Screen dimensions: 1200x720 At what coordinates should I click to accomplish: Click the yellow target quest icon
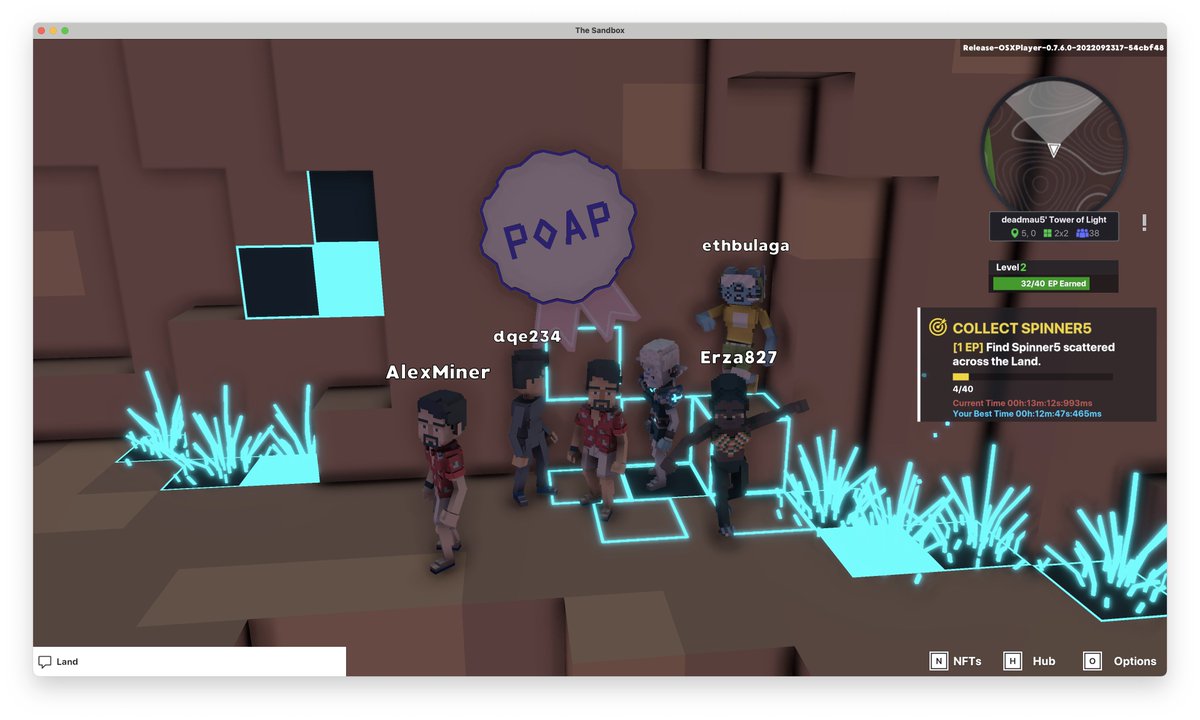pyautogui.click(x=938, y=327)
